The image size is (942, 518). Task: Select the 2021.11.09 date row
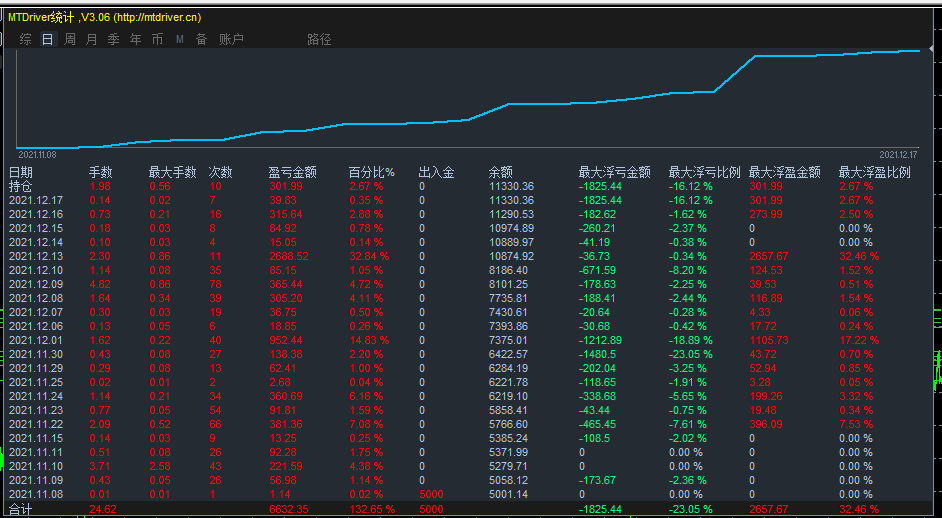coord(36,480)
